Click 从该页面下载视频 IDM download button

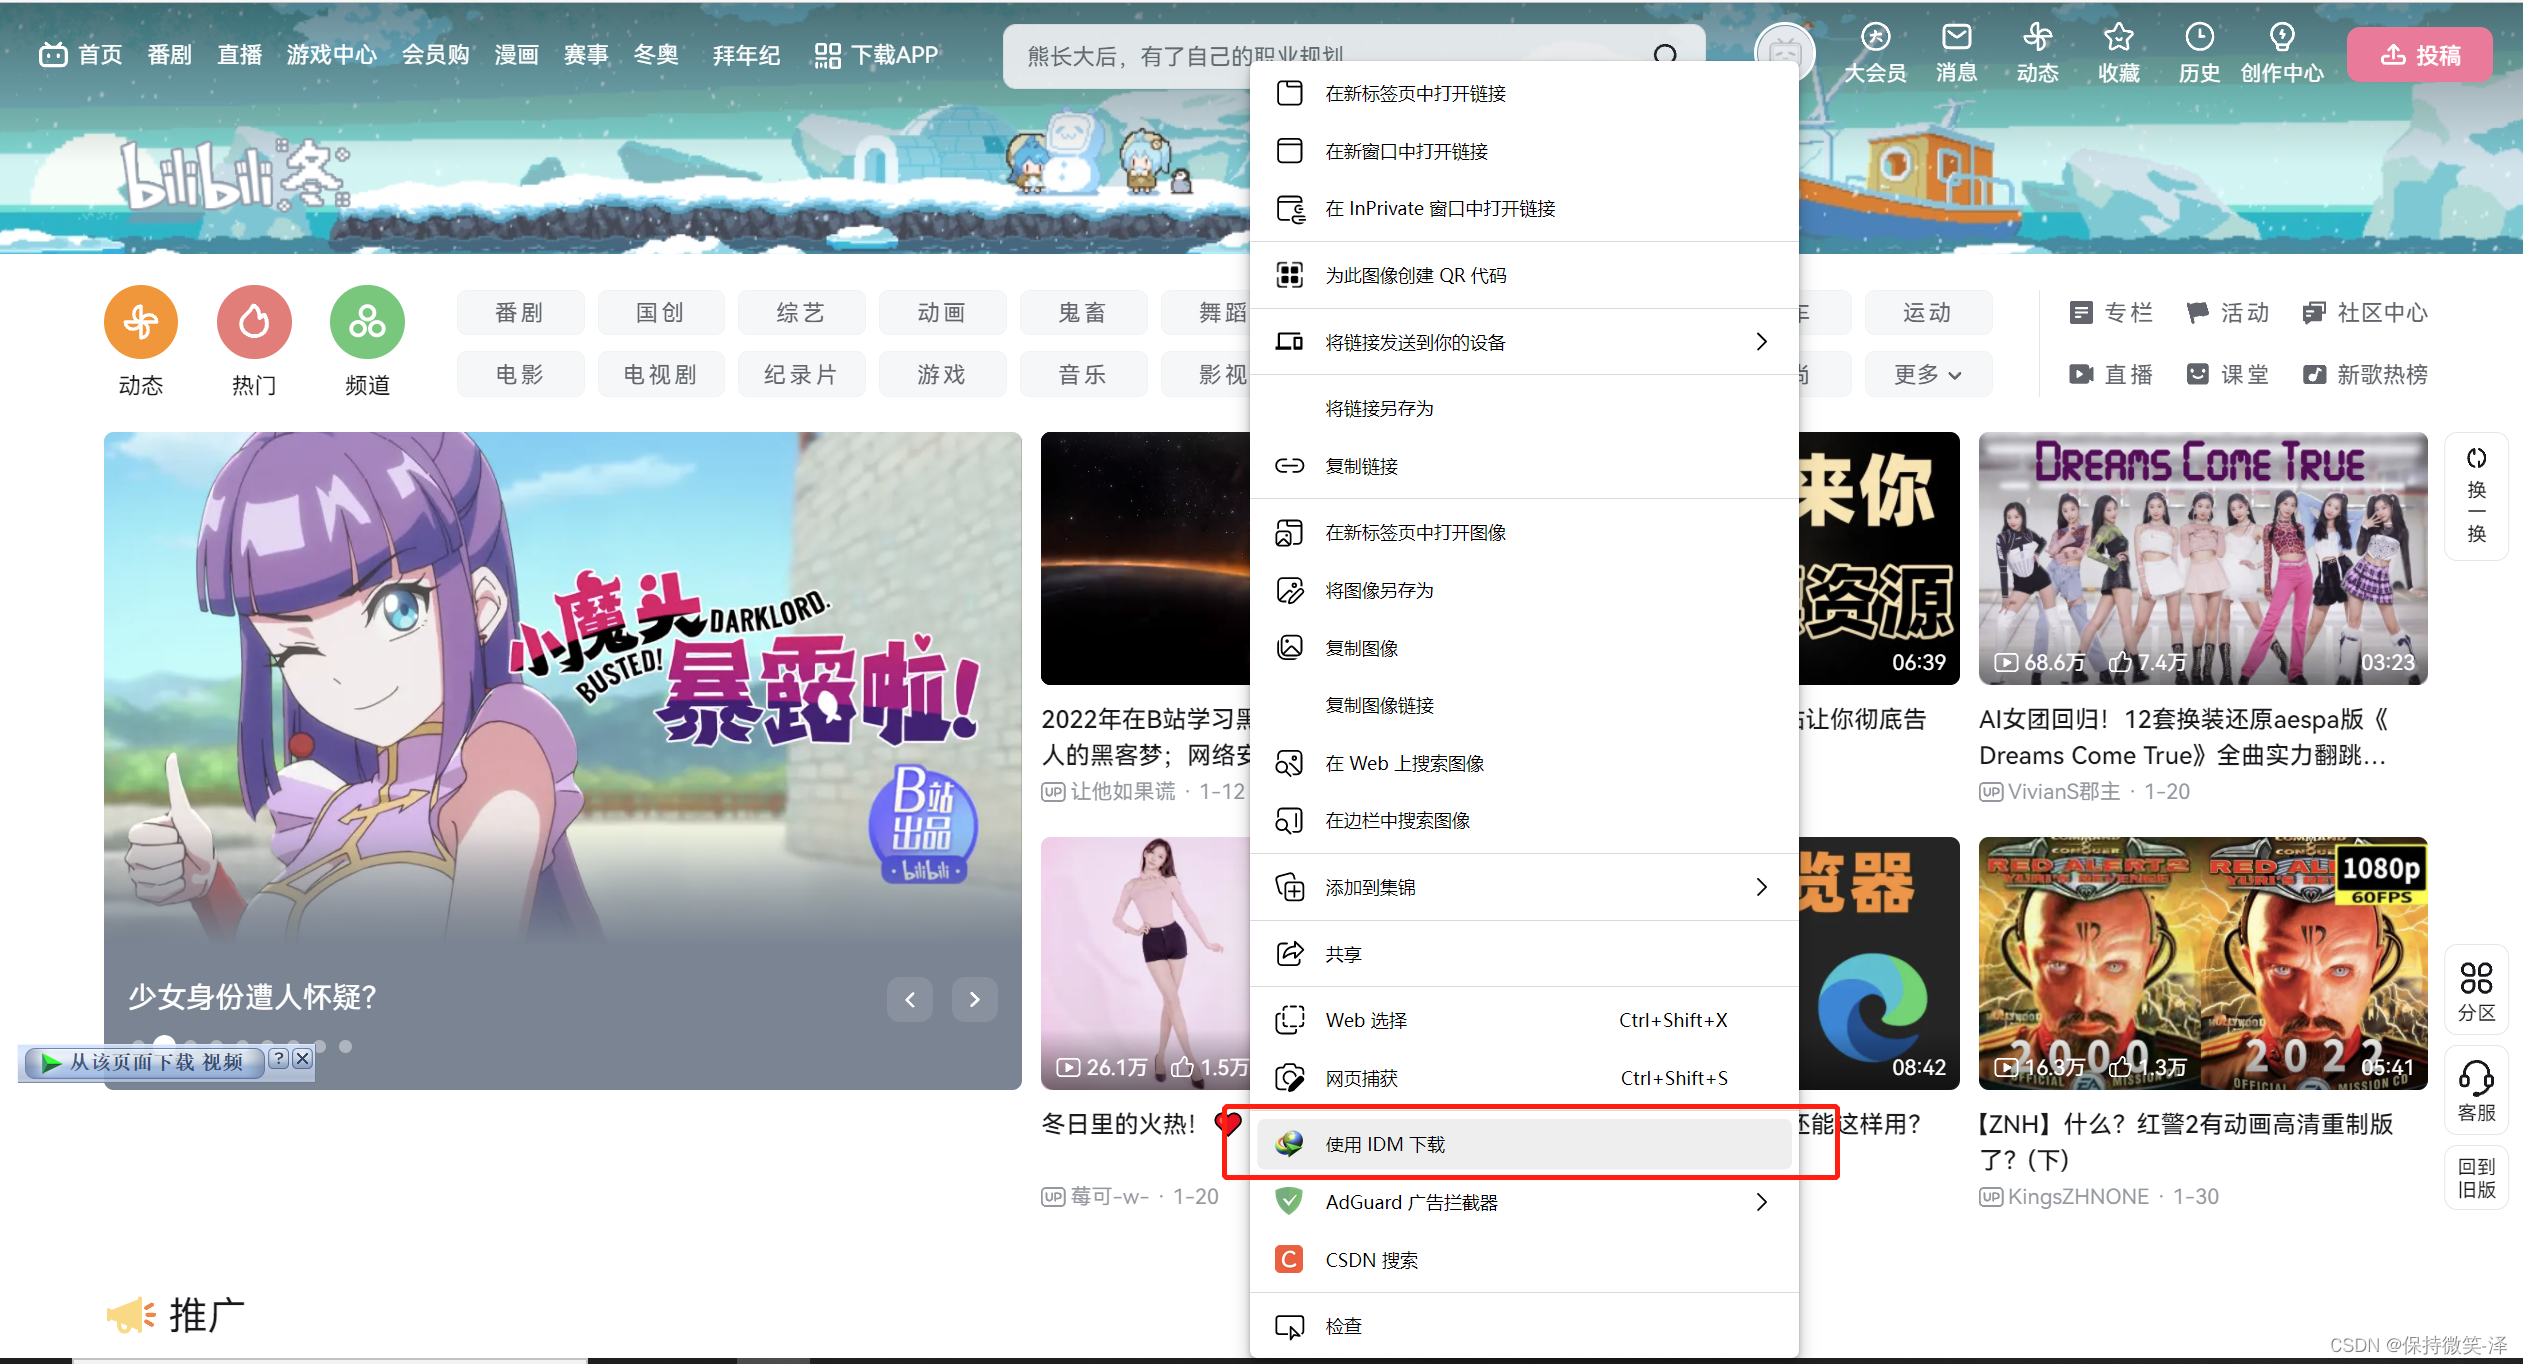point(146,1062)
